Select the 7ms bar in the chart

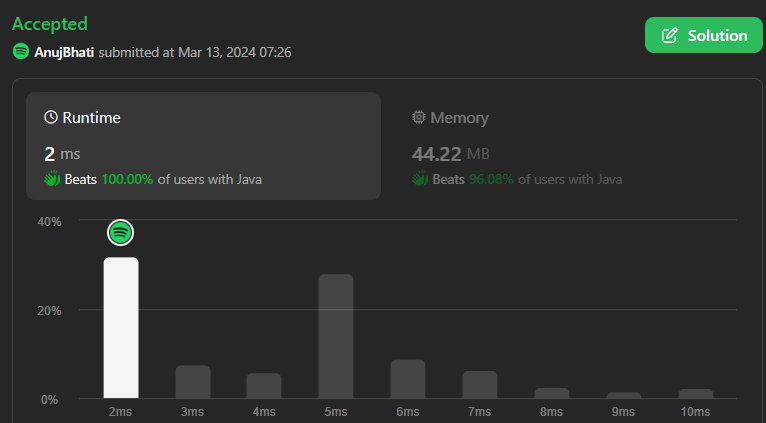(x=480, y=384)
